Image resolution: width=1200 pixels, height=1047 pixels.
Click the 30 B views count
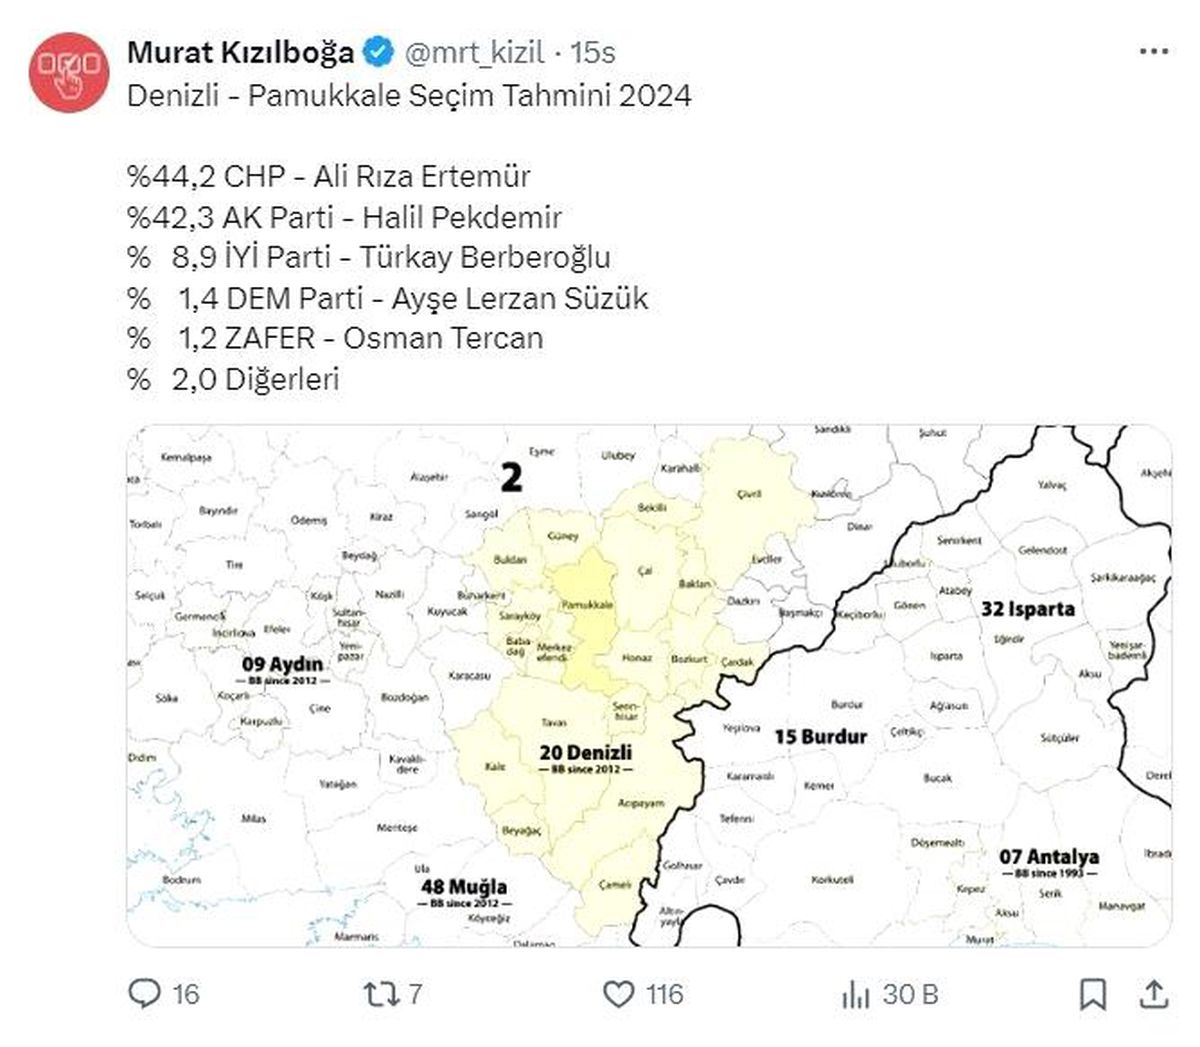(911, 994)
